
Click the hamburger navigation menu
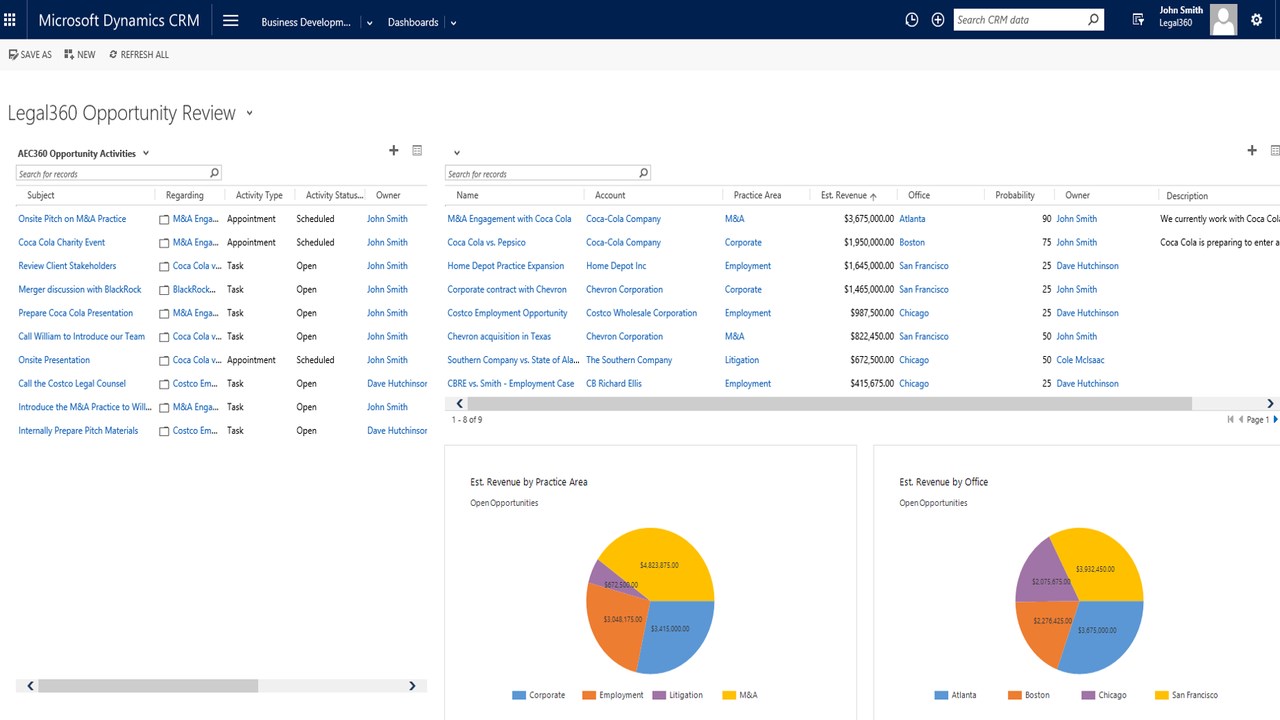coord(230,19)
